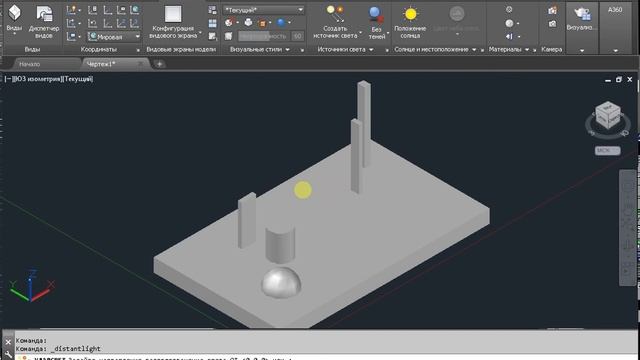Image resolution: width=640 pixels, height=360 pixels.
Task: Click the materials sphere toggle icon
Action: tap(509, 23)
